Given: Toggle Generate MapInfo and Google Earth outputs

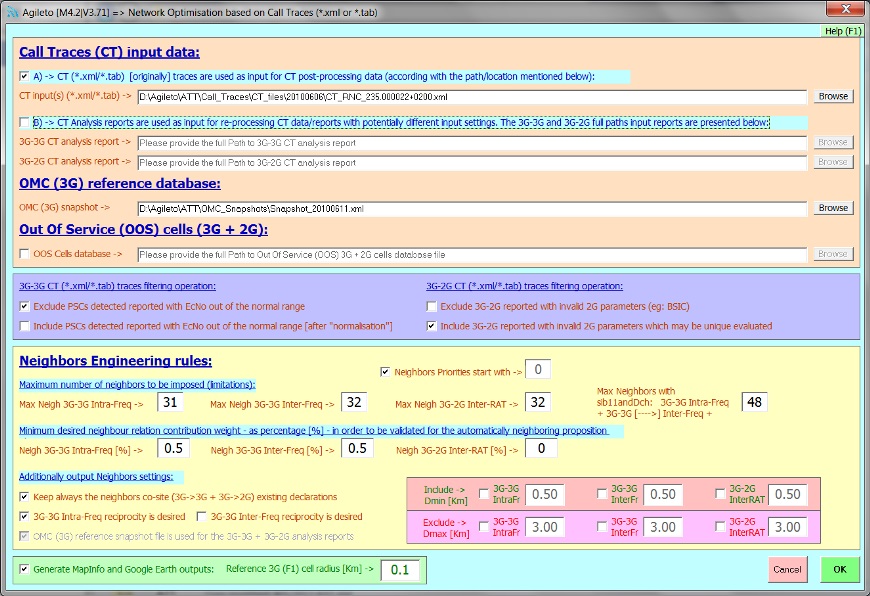Looking at the screenshot, I should 25,569.
